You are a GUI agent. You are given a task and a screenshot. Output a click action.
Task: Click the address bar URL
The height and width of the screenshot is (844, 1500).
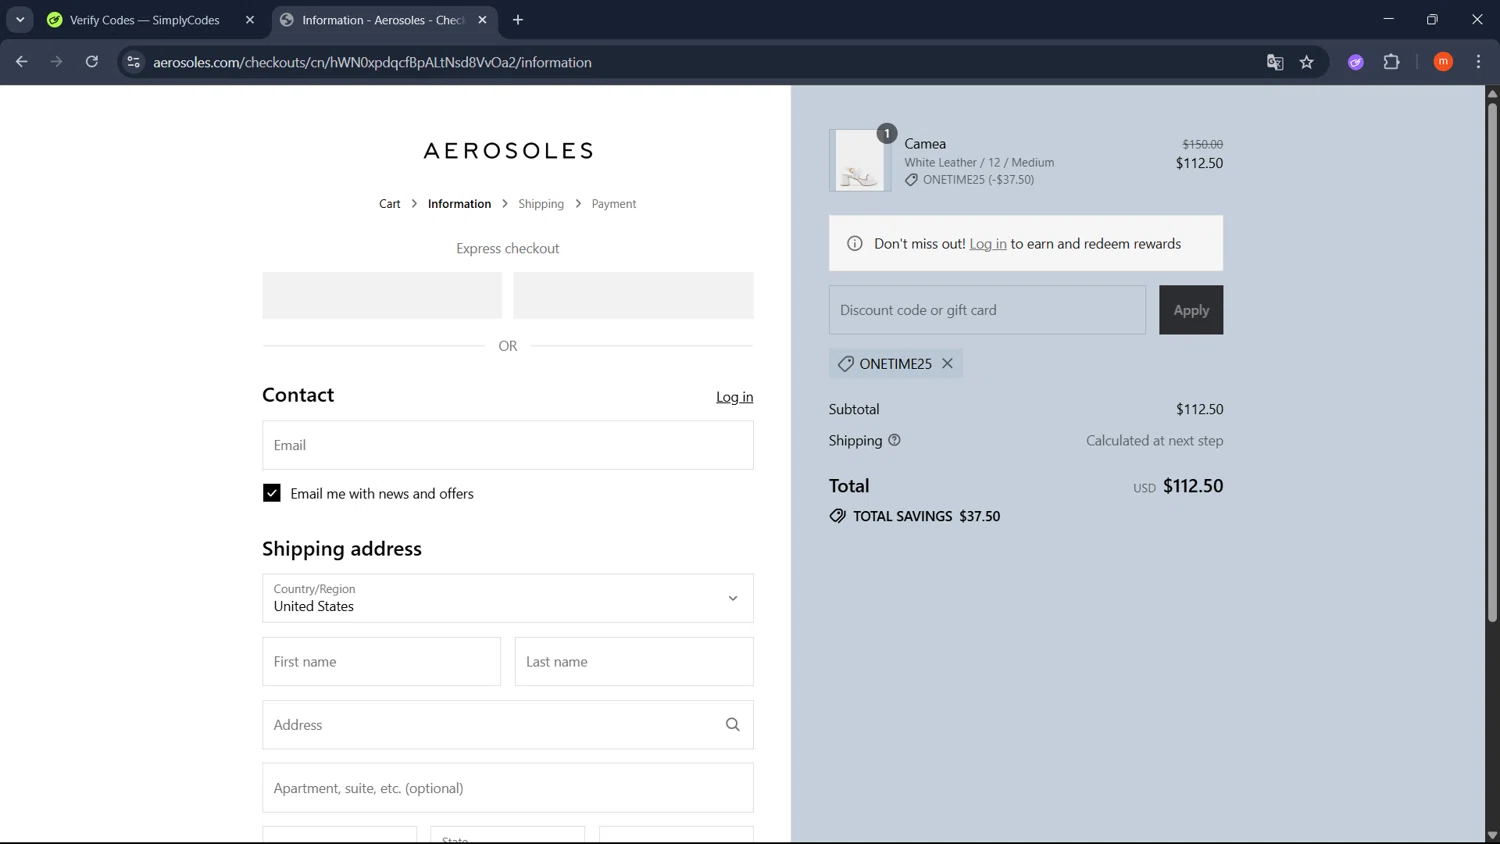[x=372, y=62]
